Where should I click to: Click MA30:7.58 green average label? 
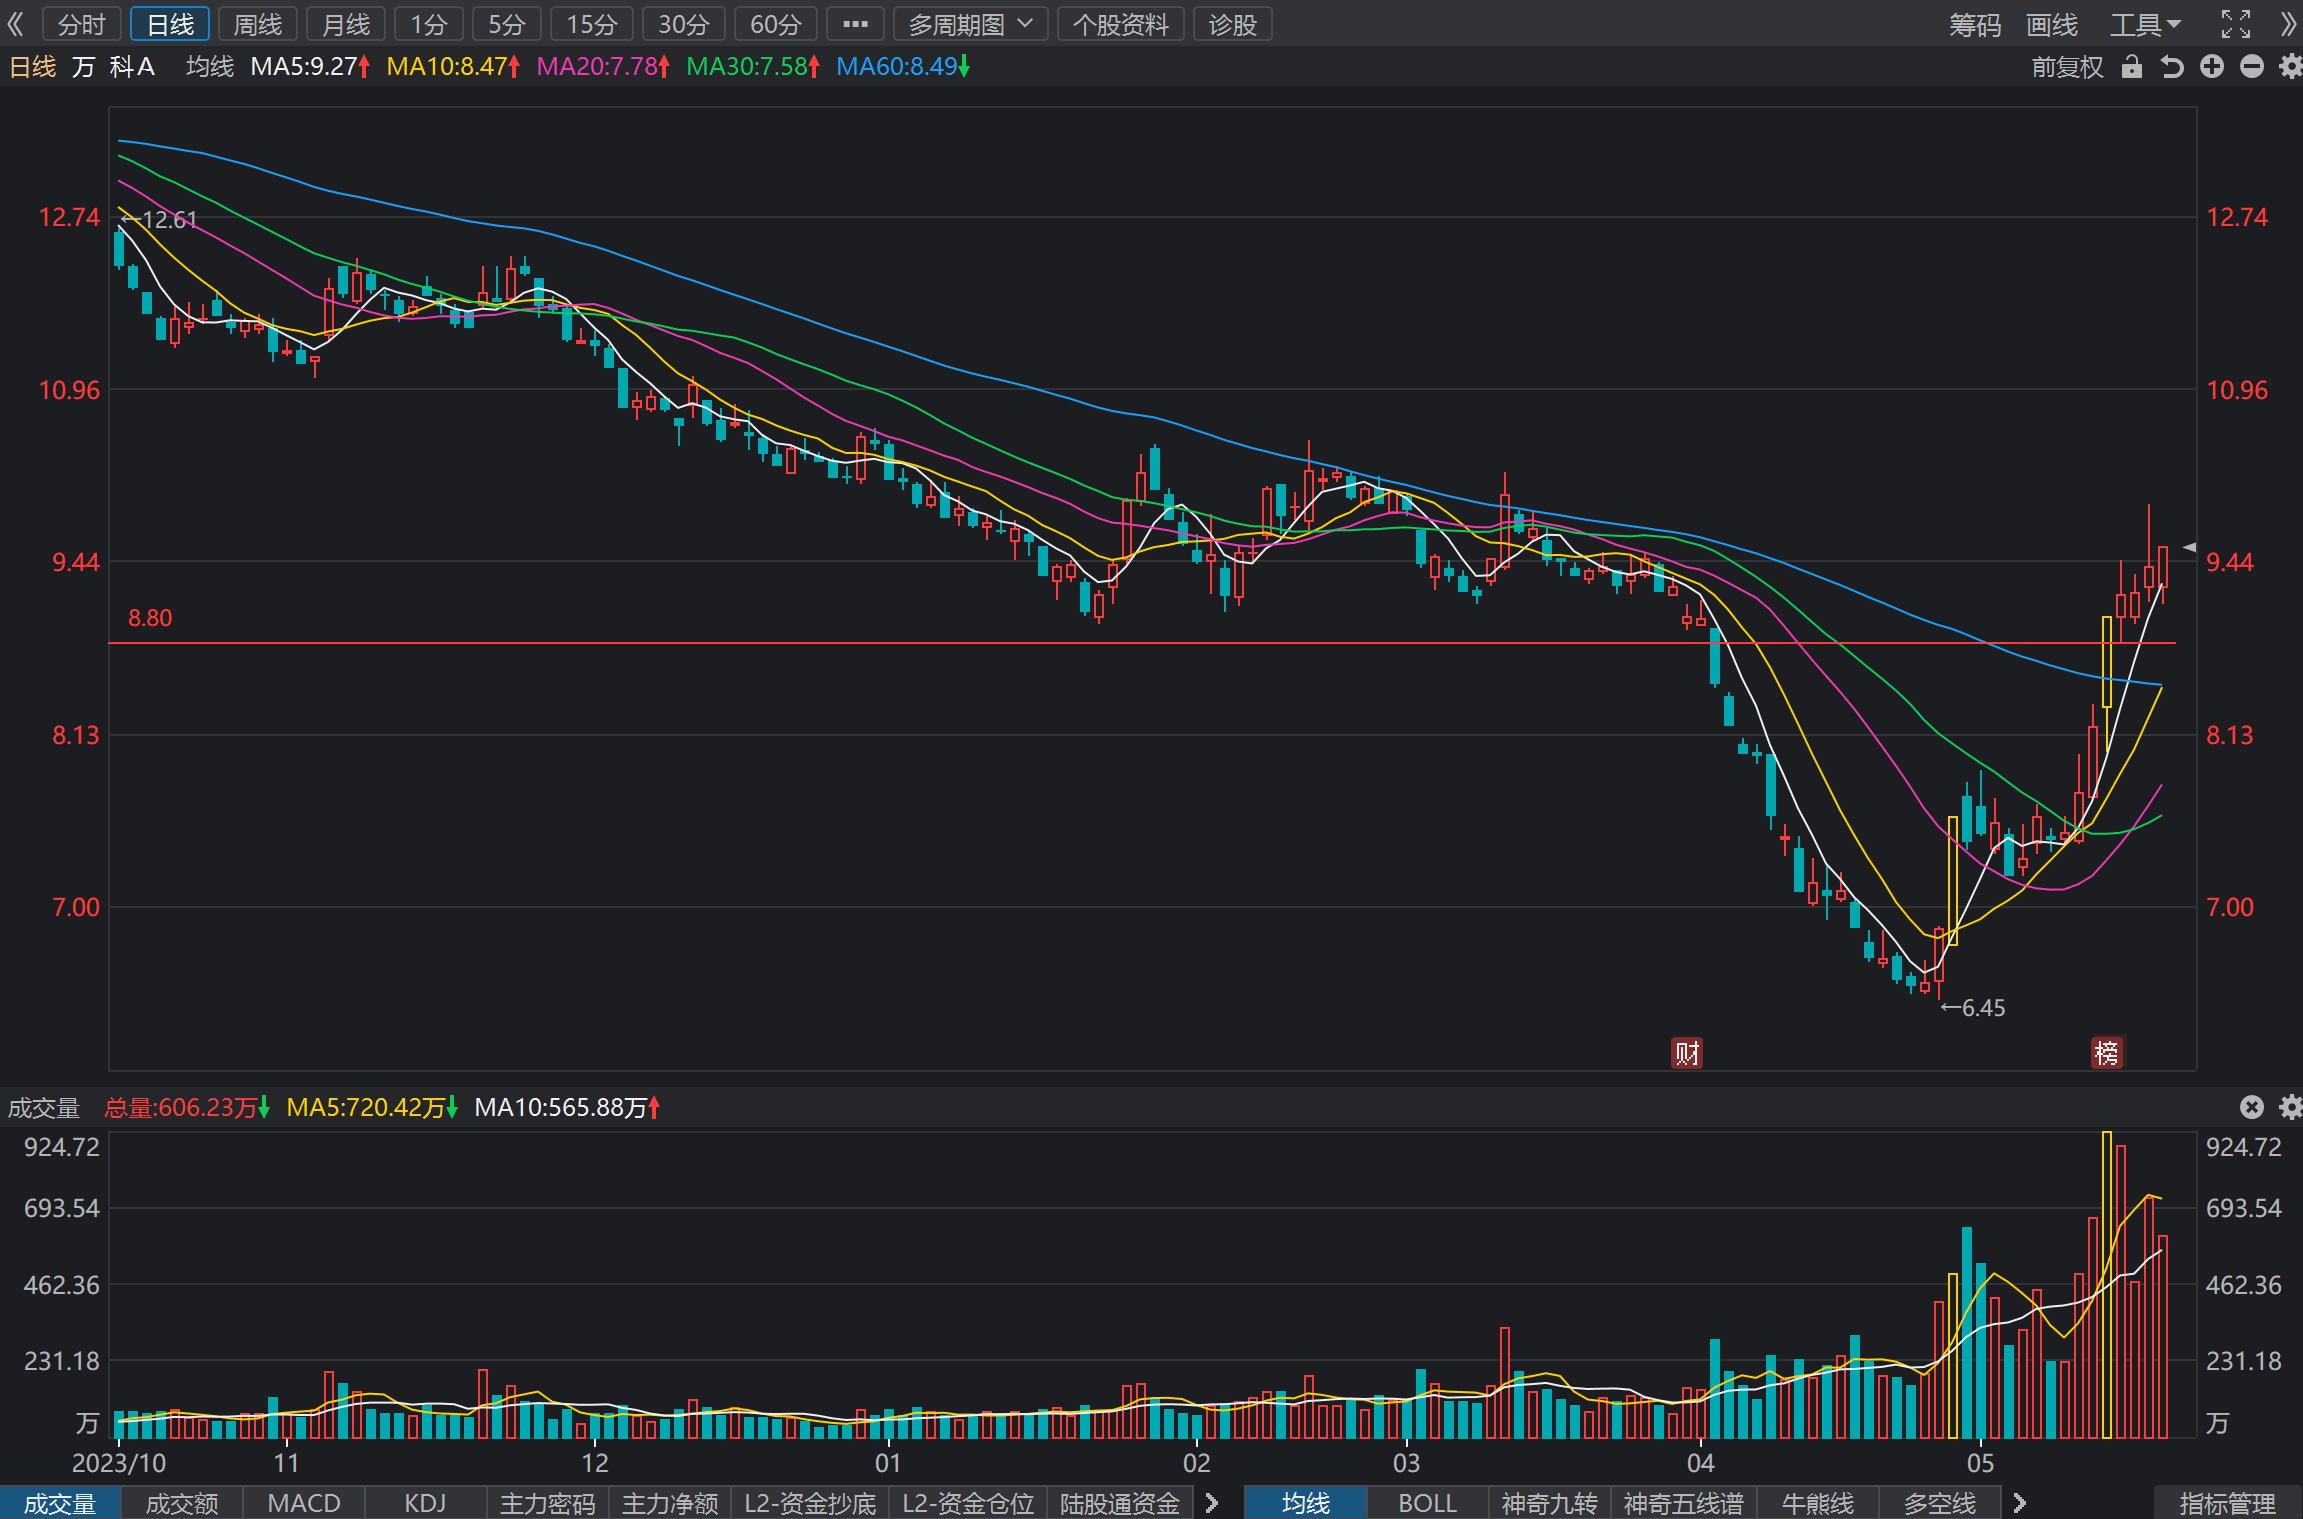pyautogui.click(x=754, y=67)
